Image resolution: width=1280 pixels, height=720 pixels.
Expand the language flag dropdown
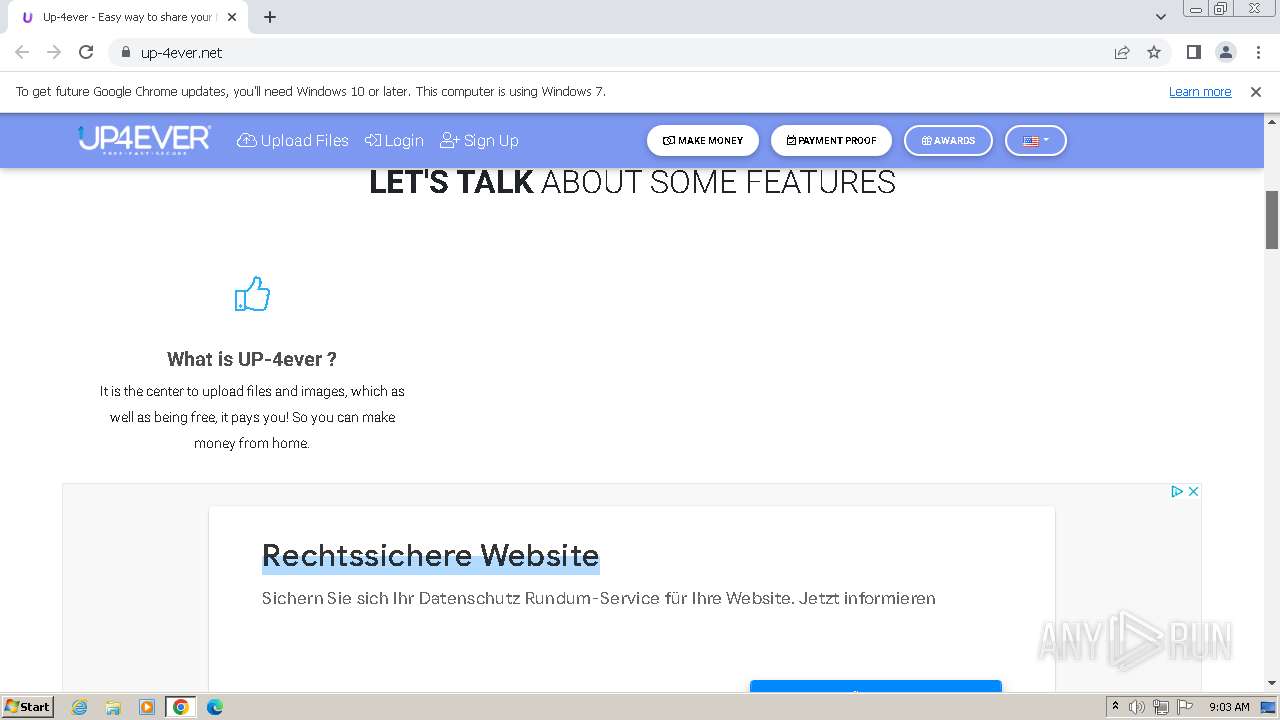pyautogui.click(x=1036, y=141)
